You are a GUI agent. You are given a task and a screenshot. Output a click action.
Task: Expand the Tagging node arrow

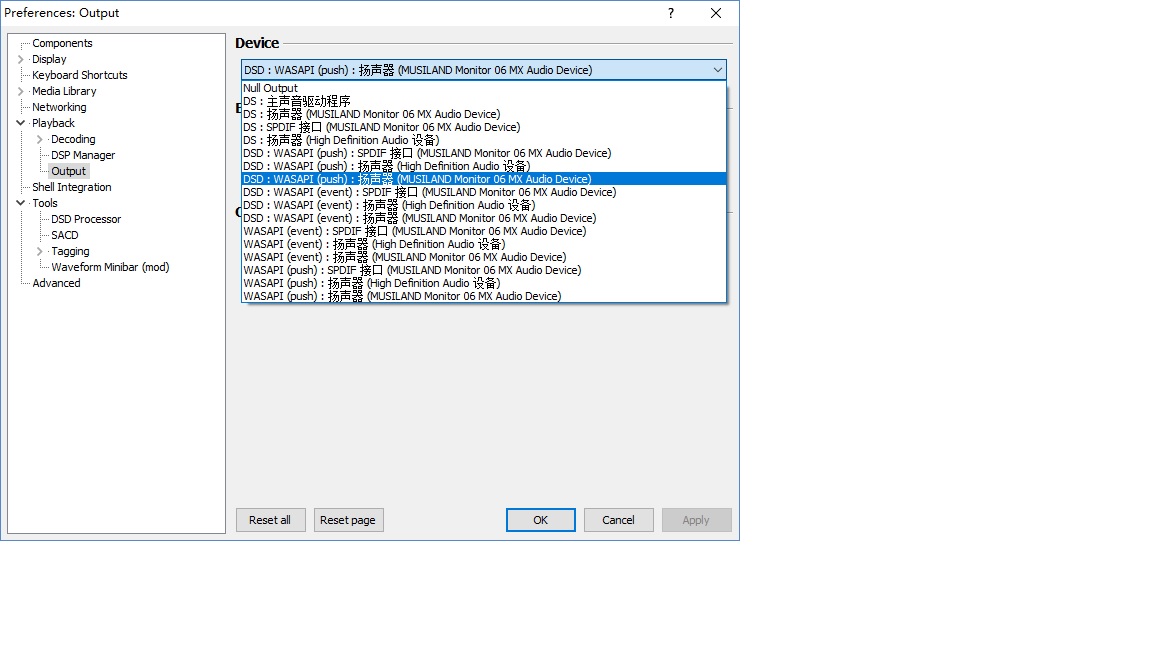click(x=40, y=251)
